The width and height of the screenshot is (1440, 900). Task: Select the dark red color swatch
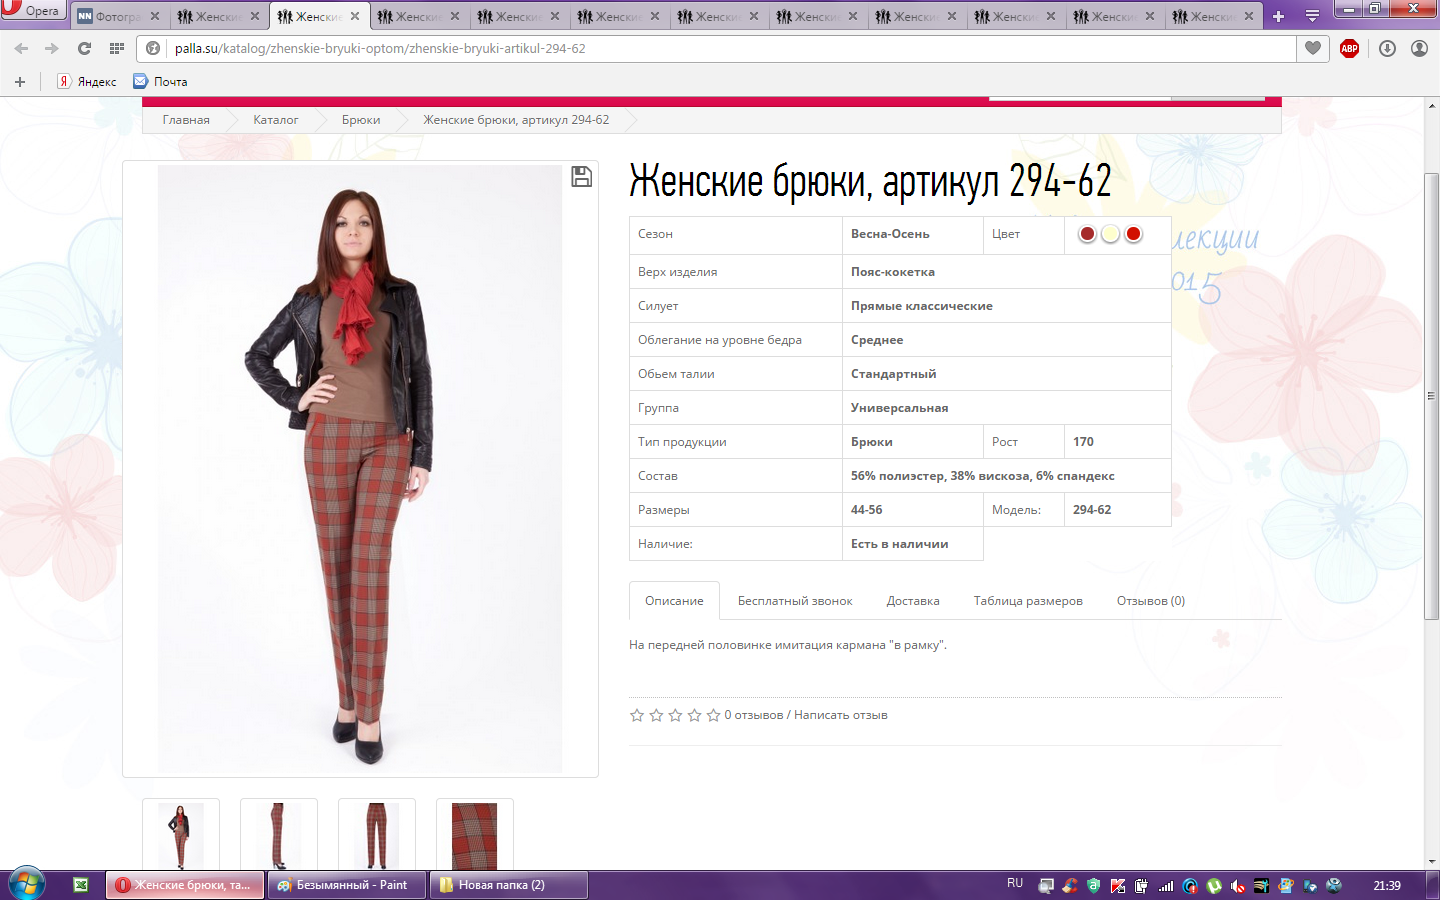1087,234
